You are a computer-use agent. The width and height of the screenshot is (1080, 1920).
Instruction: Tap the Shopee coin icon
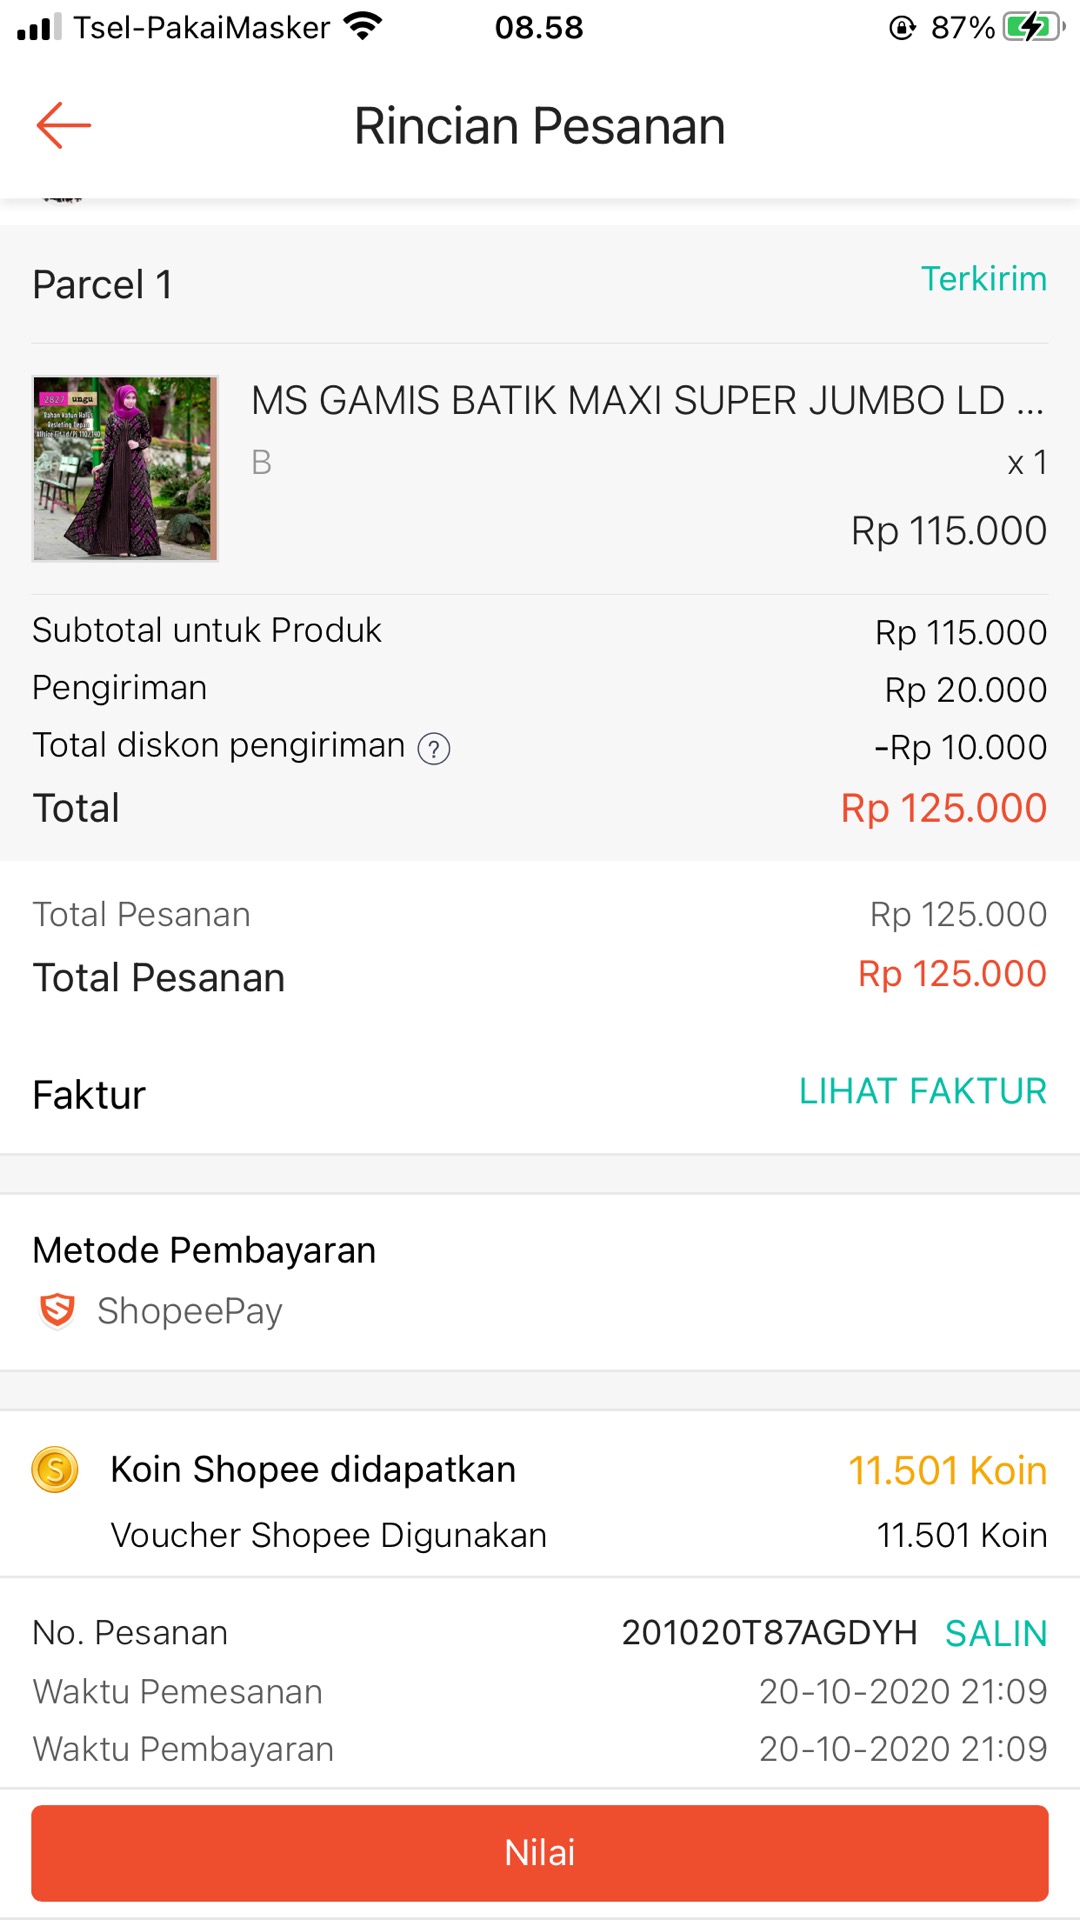point(55,1470)
